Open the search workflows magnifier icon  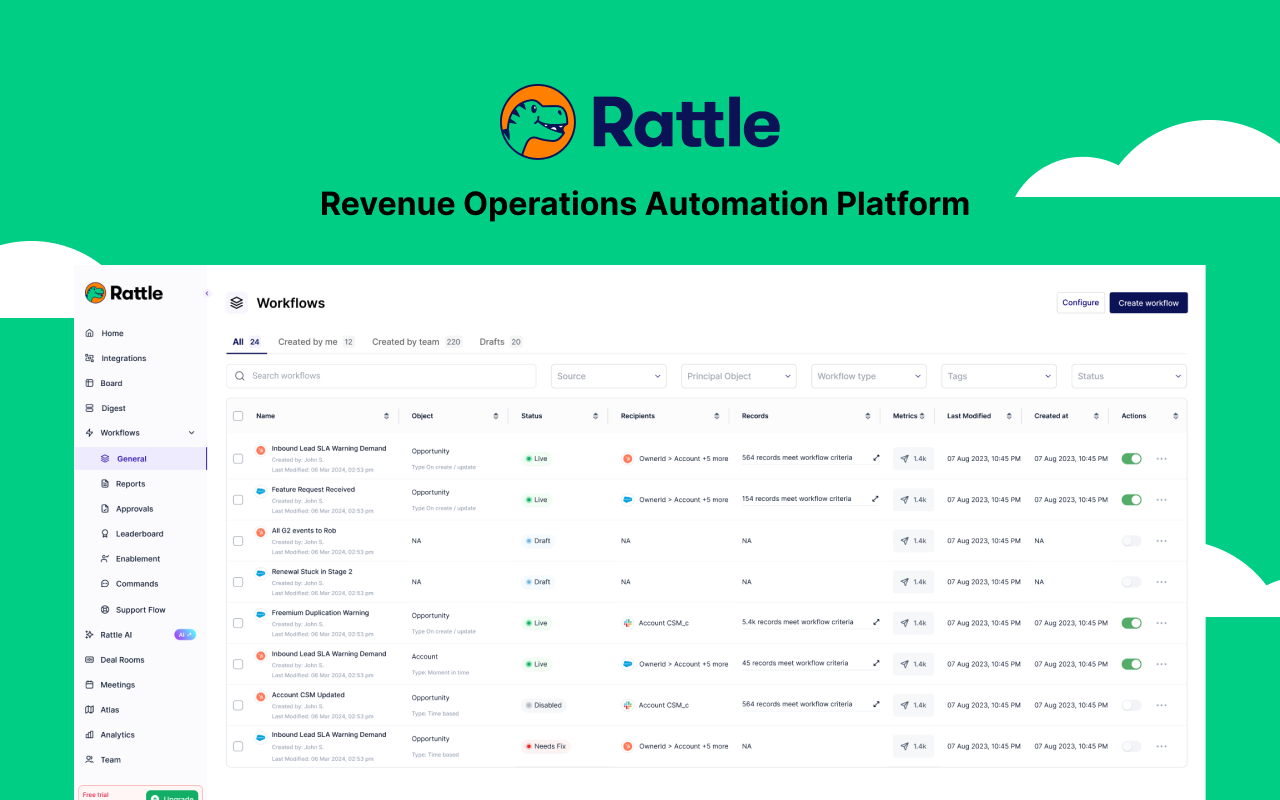[x=239, y=375]
